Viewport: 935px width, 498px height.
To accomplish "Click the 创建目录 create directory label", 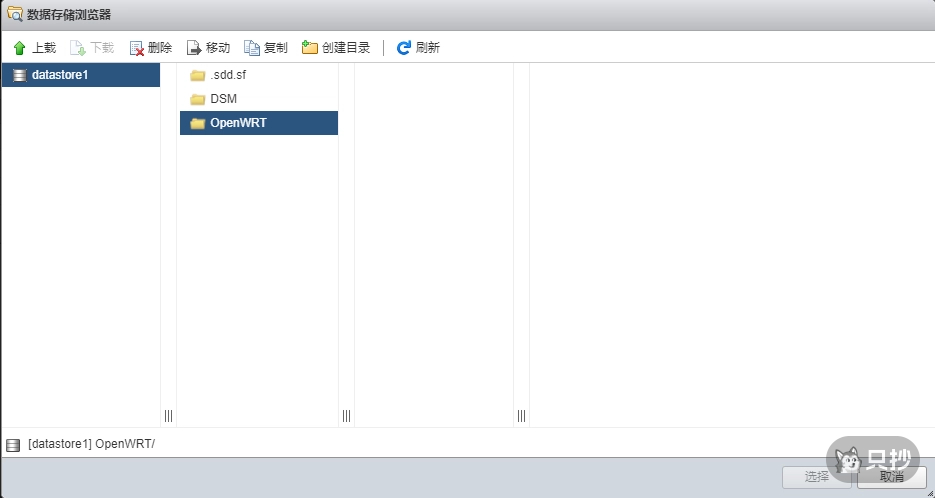I will tap(346, 48).
